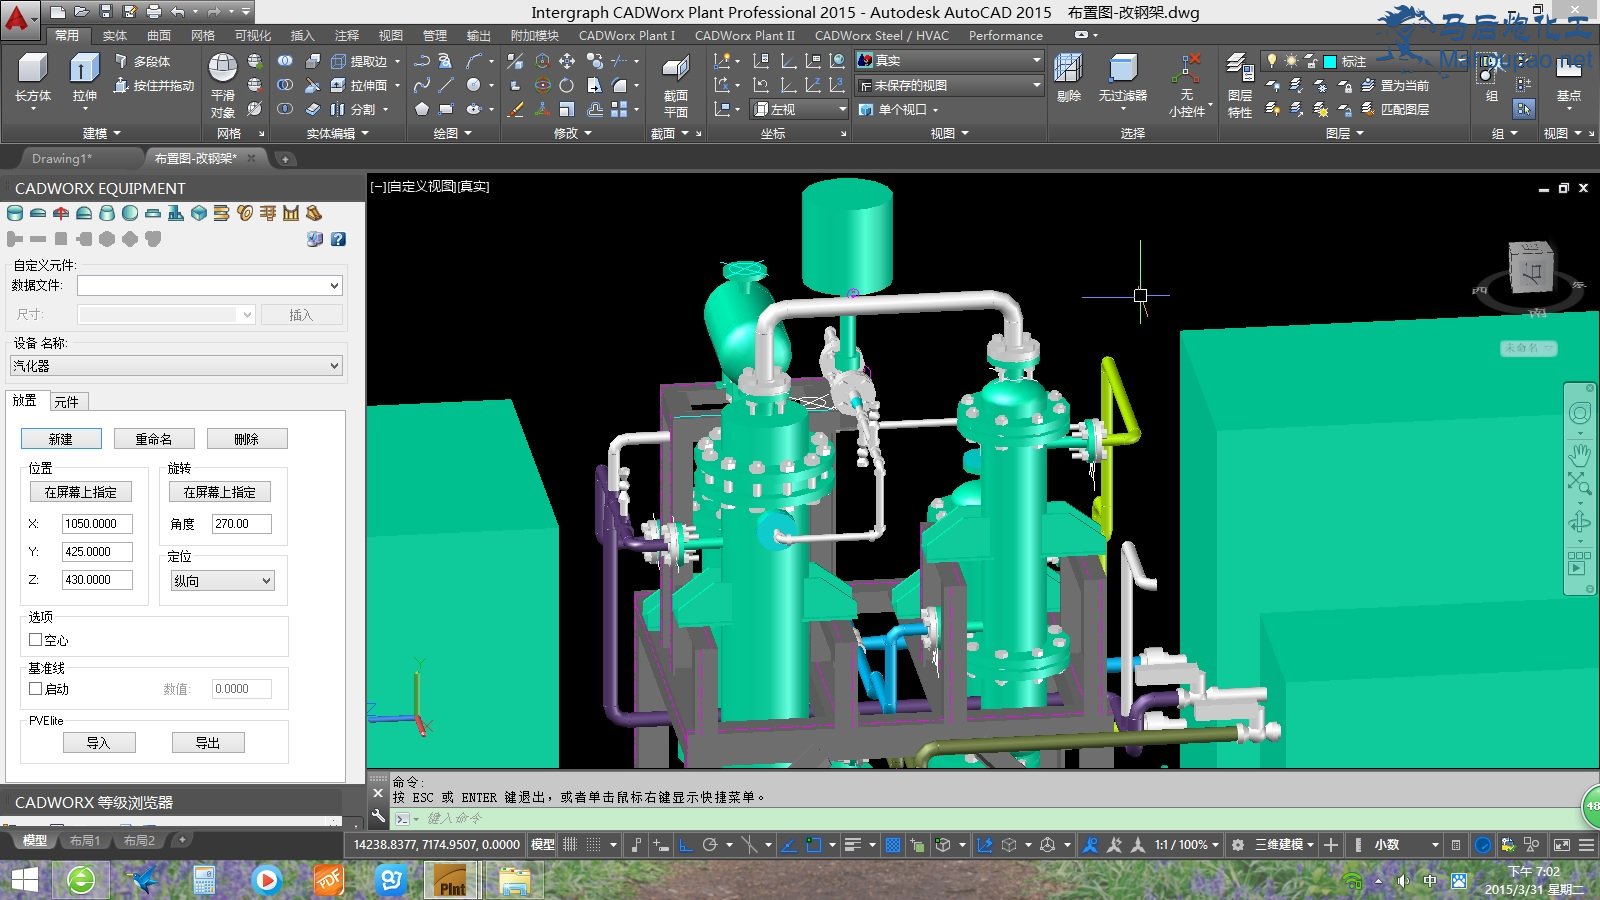Viewport: 1600px width, 900px height.
Task: Switch to the 元件 tab in equipment panel
Action: [x=67, y=402]
